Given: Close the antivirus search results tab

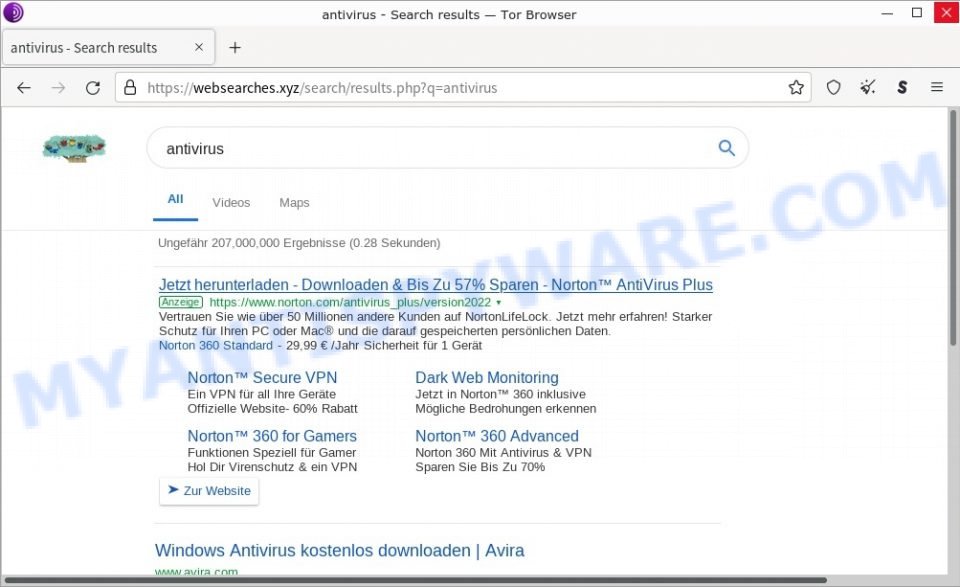Looking at the screenshot, I should point(199,47).
